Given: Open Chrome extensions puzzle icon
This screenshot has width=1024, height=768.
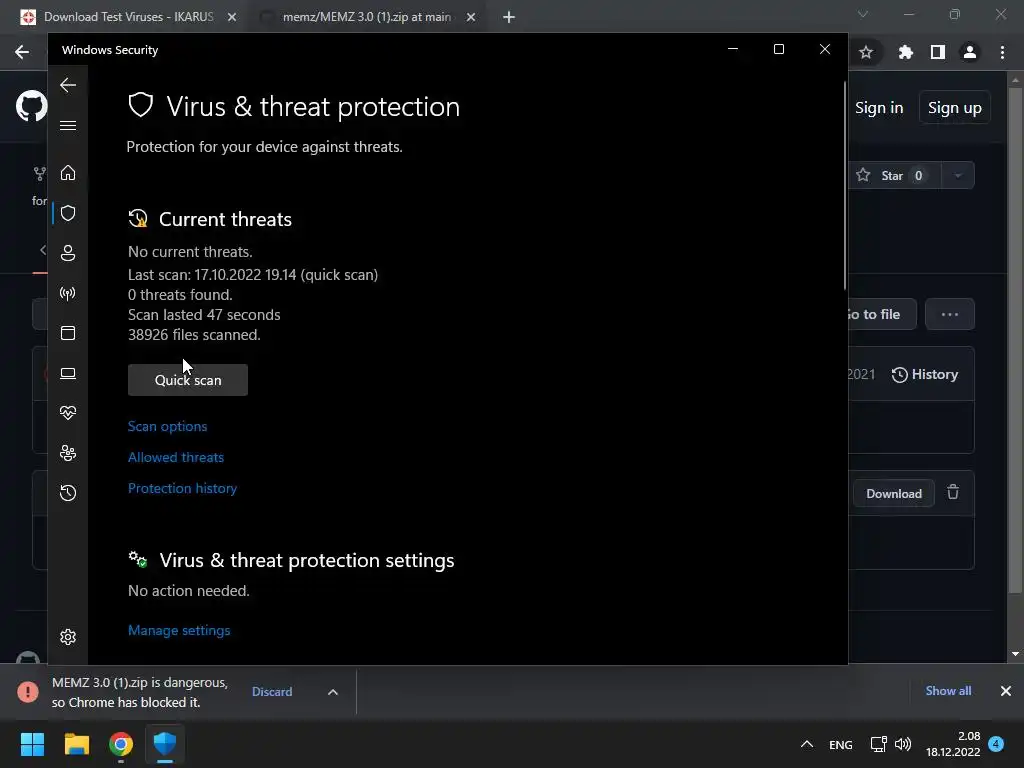Looking at the screenshot, I should pyautogui.click(x=905, y=52).
